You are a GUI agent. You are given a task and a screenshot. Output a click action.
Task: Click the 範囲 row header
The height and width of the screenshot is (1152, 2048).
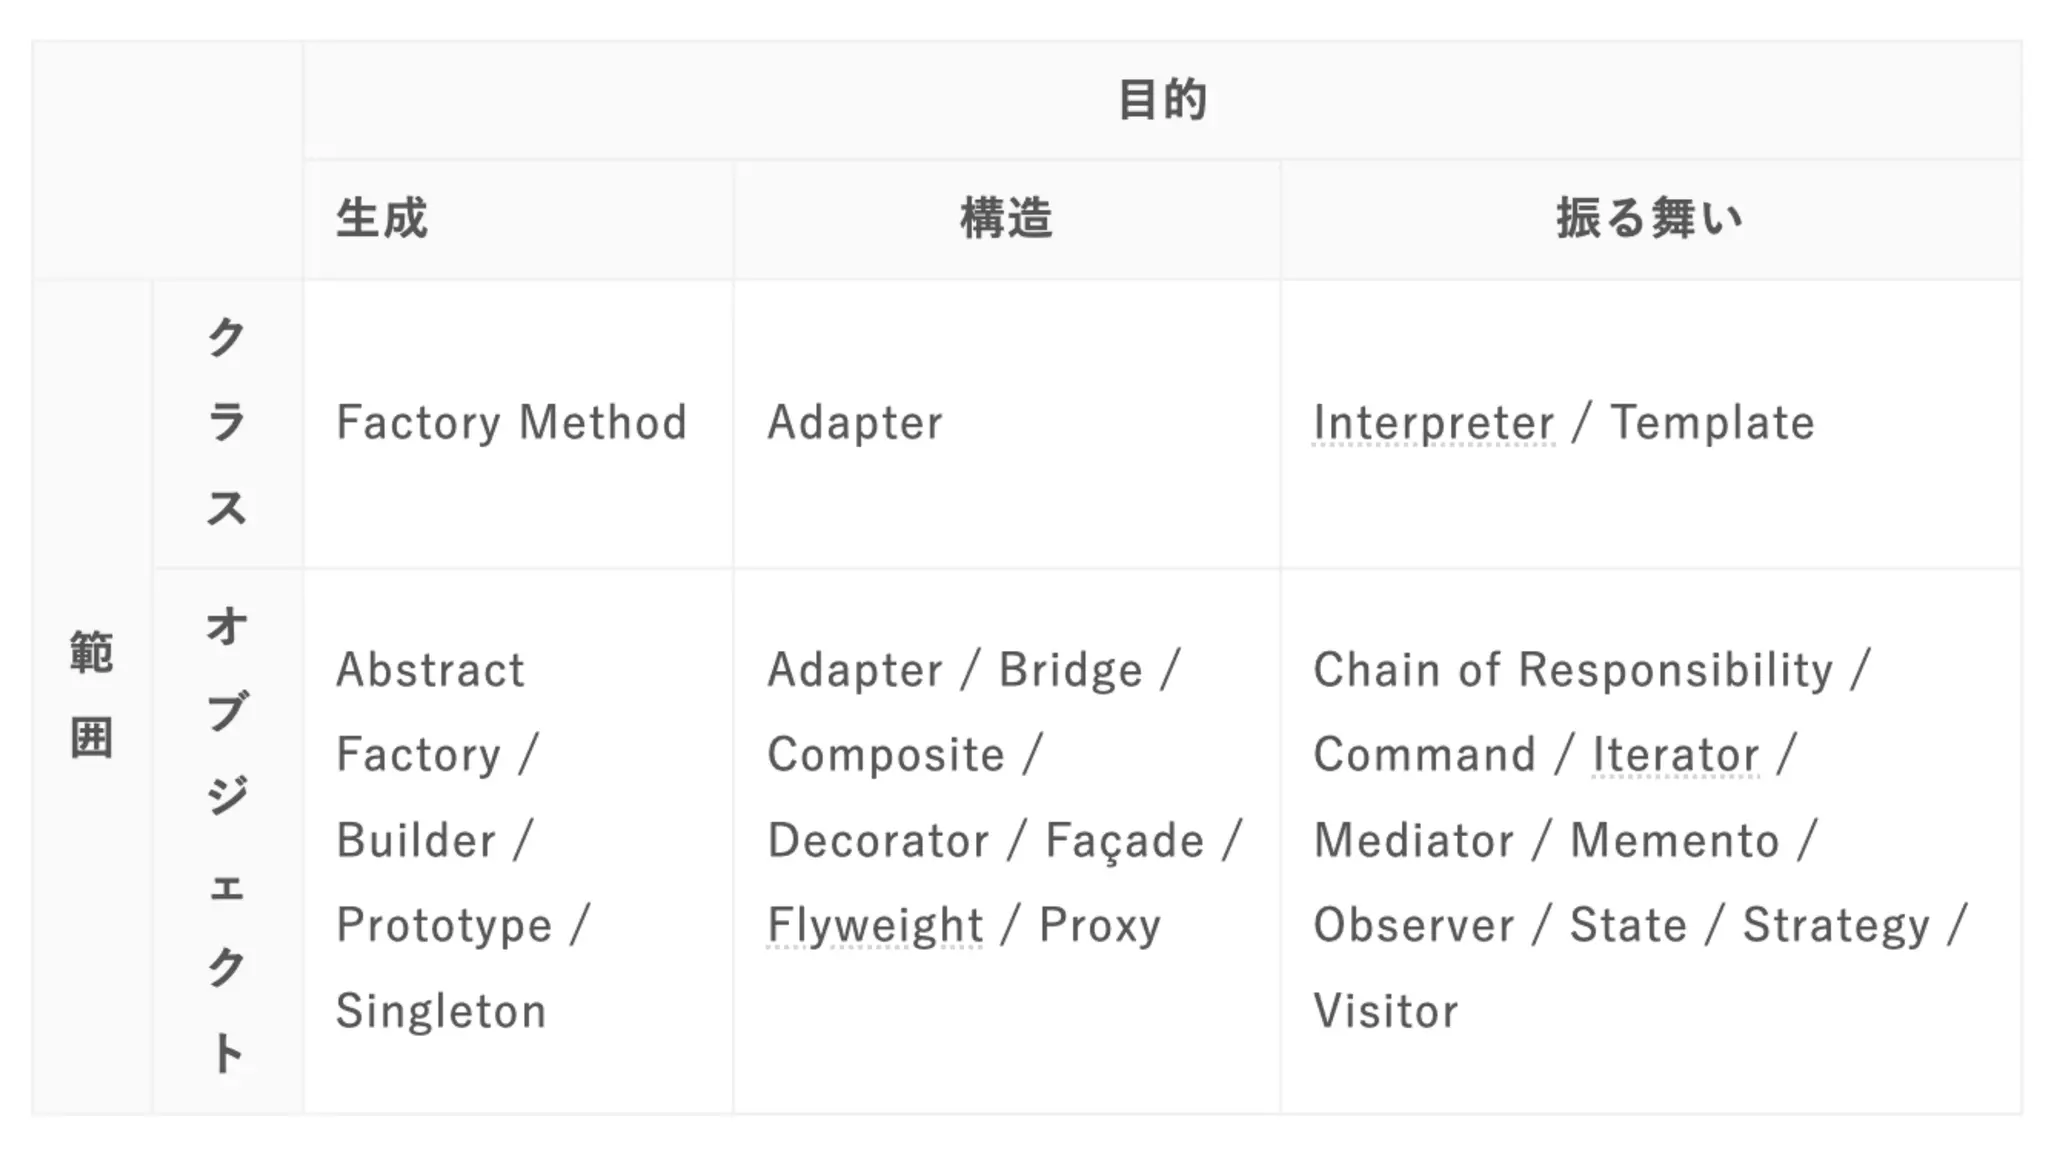(92, 697)
